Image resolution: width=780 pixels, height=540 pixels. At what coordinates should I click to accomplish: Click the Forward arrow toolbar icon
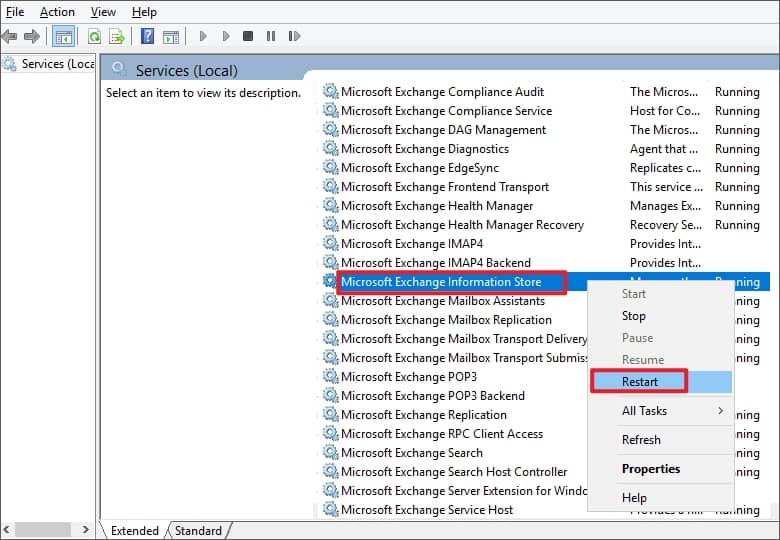[x=32, y=36]
